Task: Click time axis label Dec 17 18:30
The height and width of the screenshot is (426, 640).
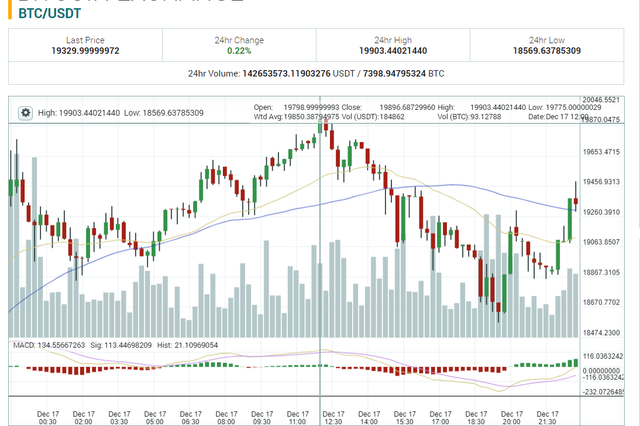Action: tap(476, 418)
